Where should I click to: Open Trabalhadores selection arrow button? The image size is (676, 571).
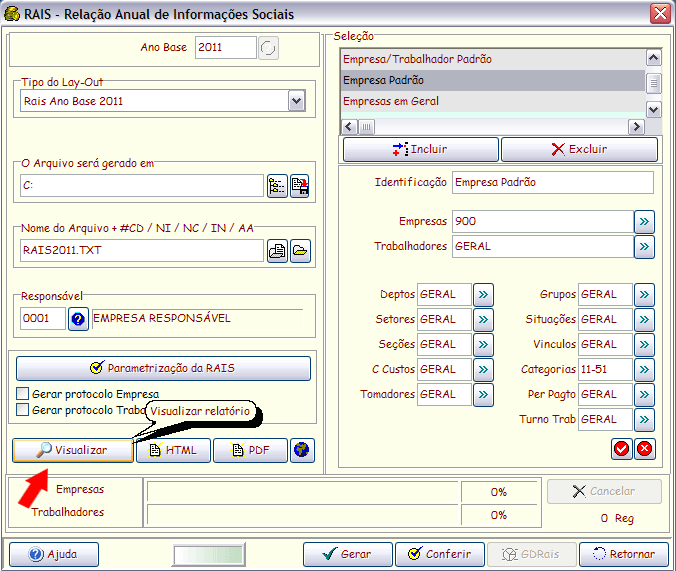[x=644, y=247]
